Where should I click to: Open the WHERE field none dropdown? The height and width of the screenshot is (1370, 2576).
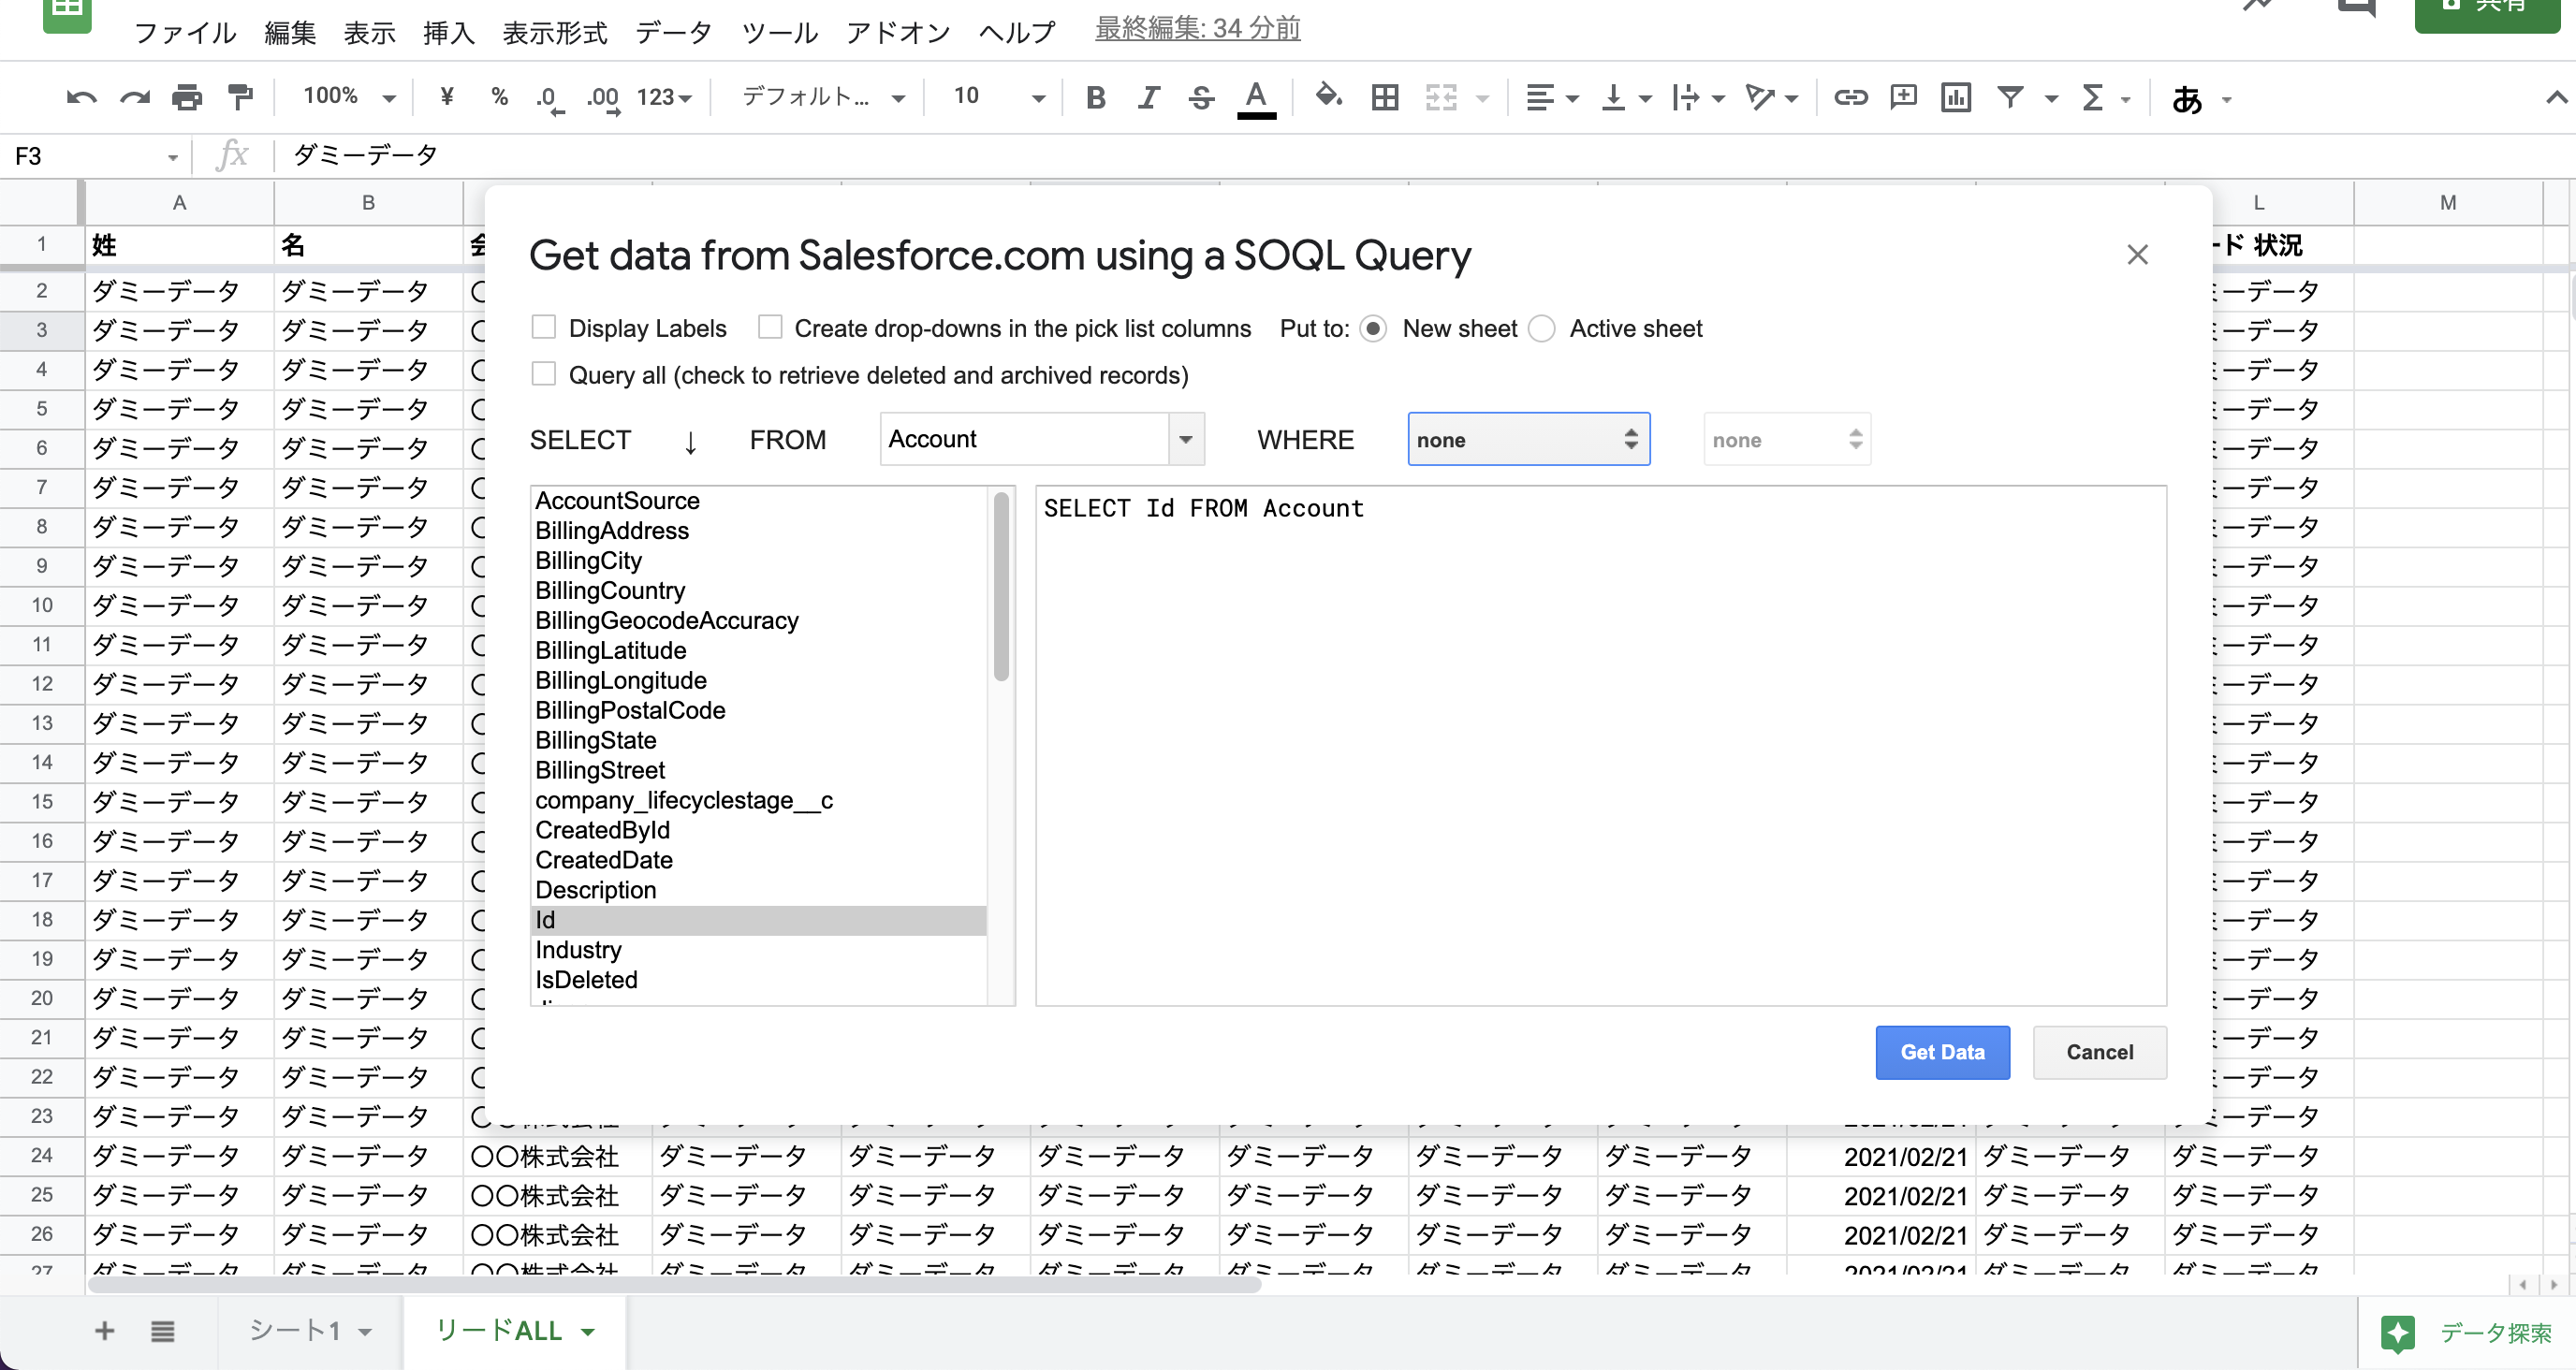point(1528,439)
